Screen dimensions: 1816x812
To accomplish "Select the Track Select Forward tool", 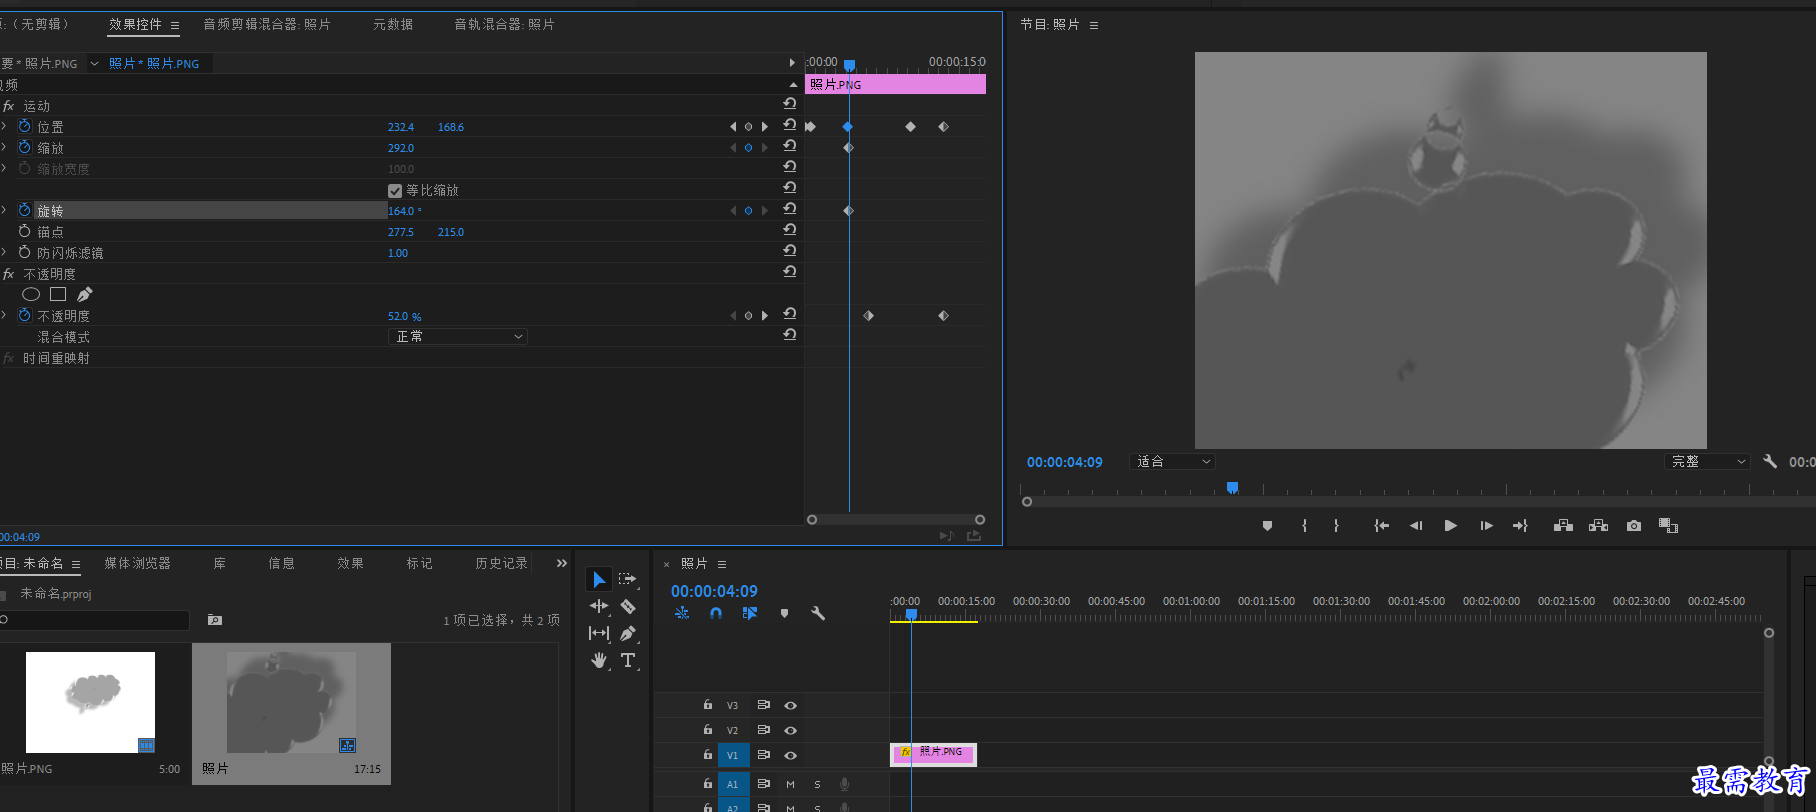I will [627, 579].
